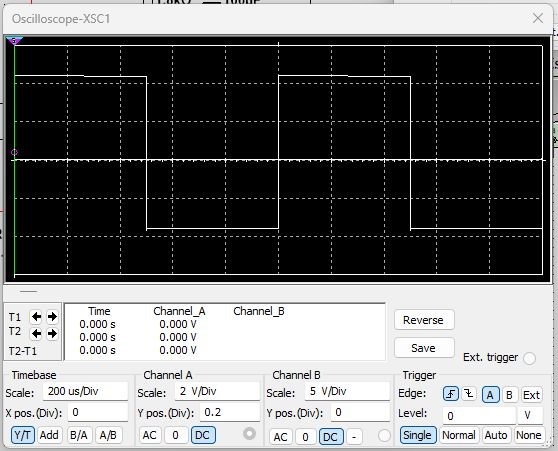Click the T1 cursor marker triangle

coord(14,40)
